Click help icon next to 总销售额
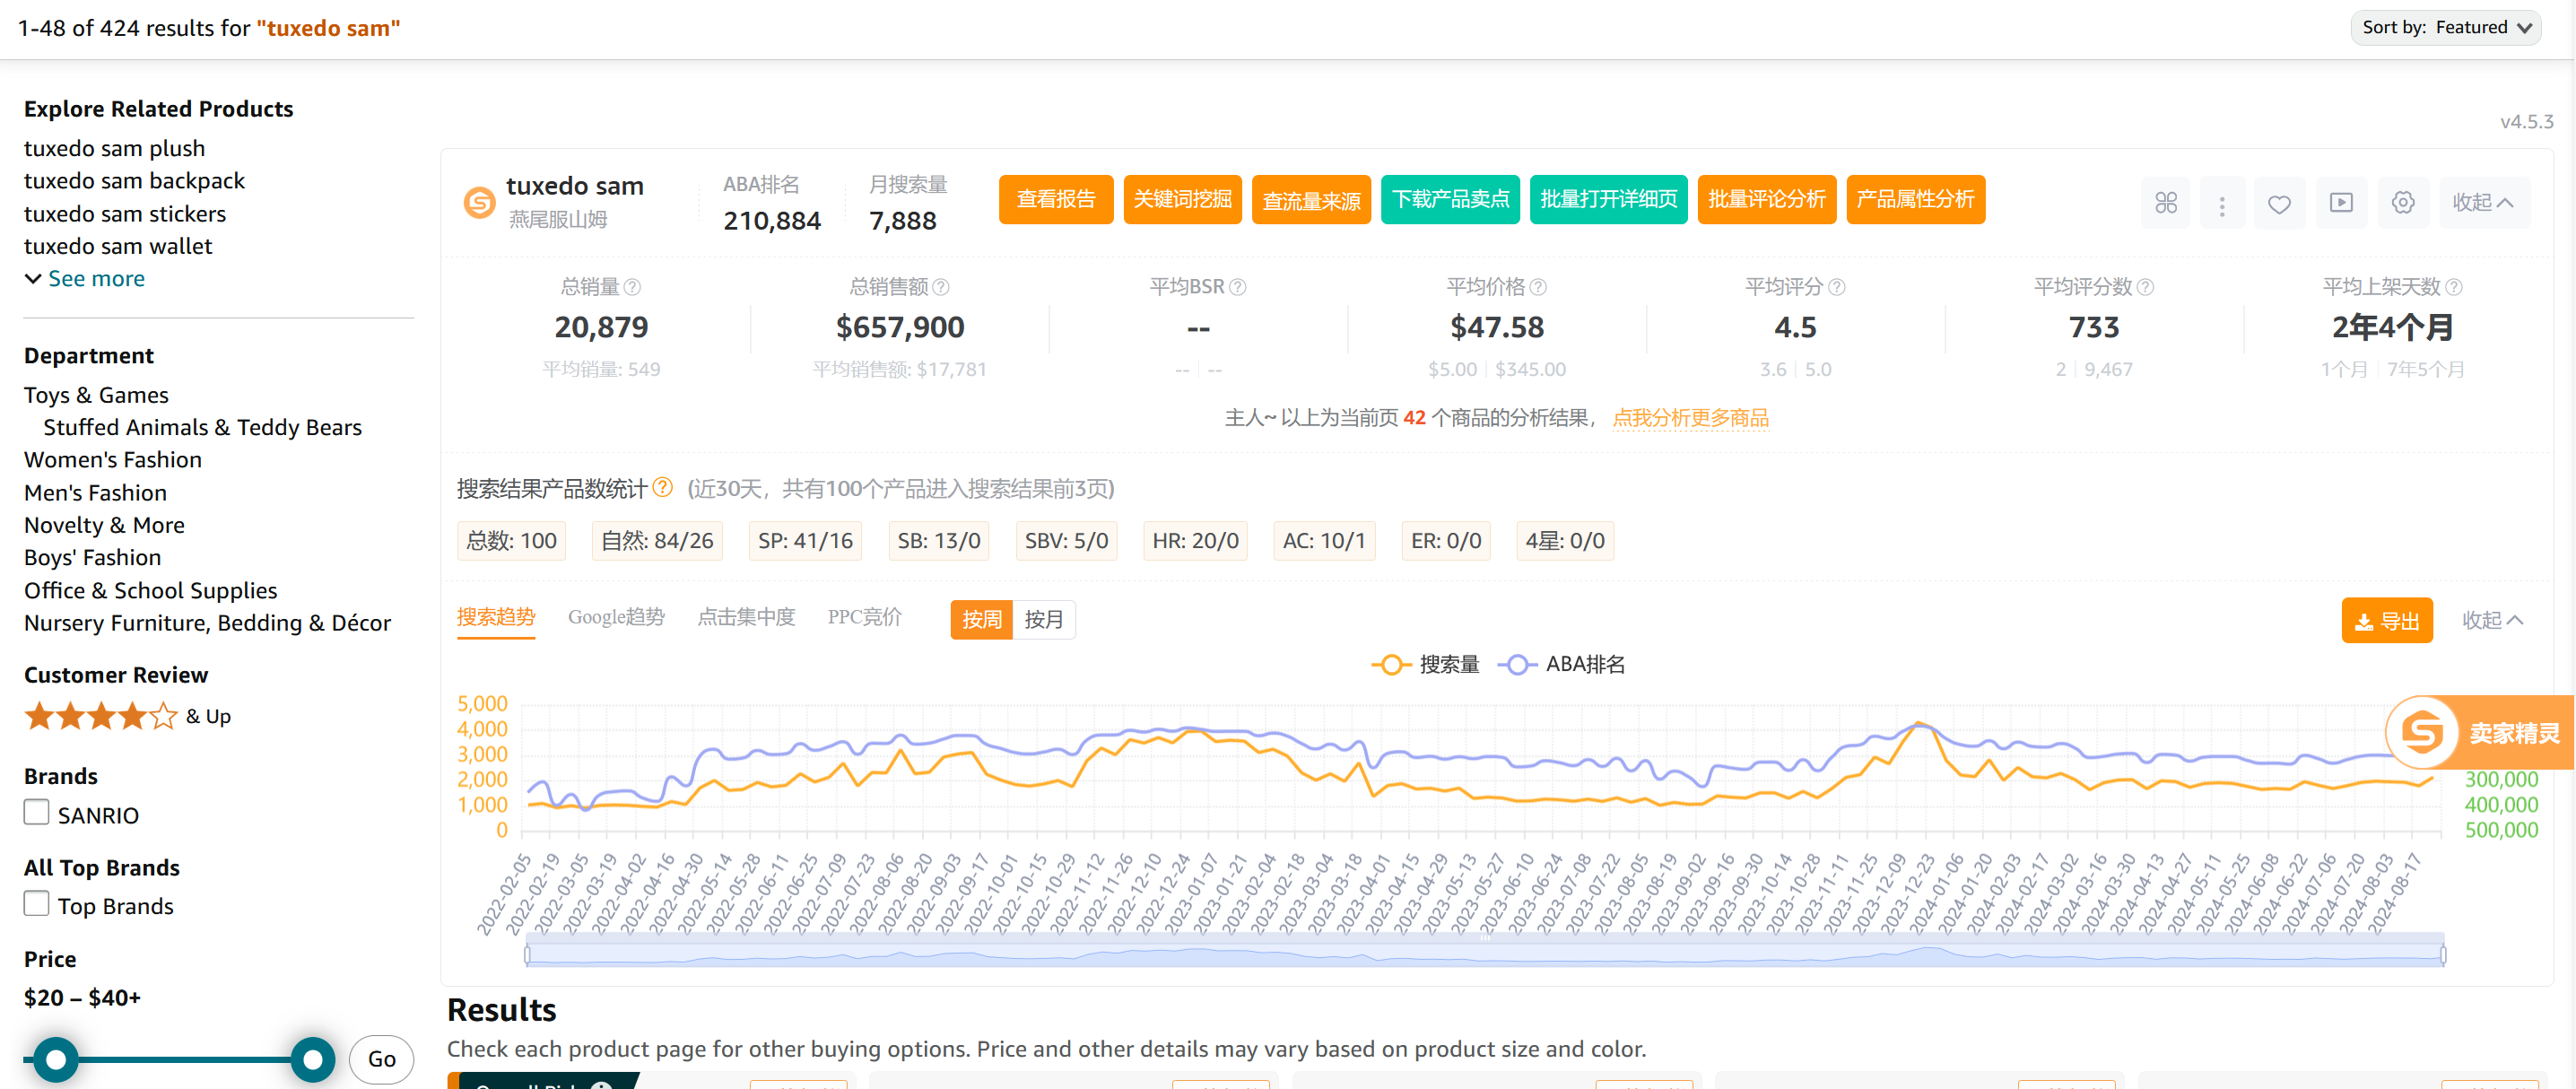2576x1089 pixels. (941, 287)
